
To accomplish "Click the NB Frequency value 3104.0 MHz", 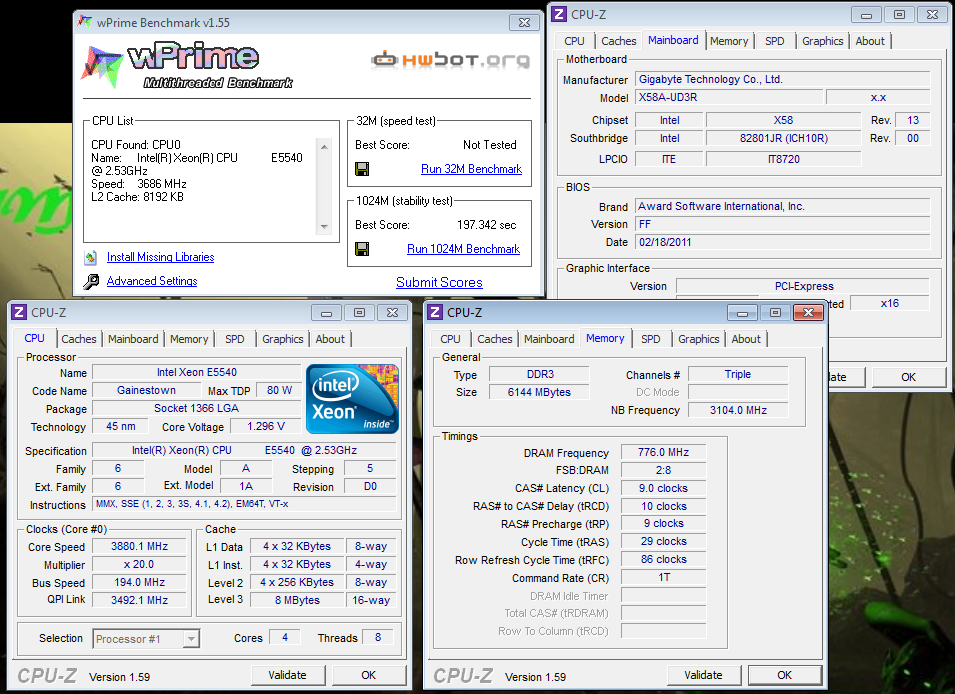I will click(x=738, y=410).
